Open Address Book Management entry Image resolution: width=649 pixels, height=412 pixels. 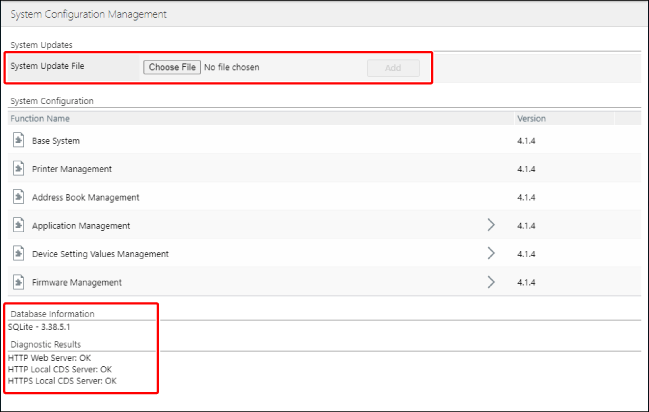(x=85, y=197)
